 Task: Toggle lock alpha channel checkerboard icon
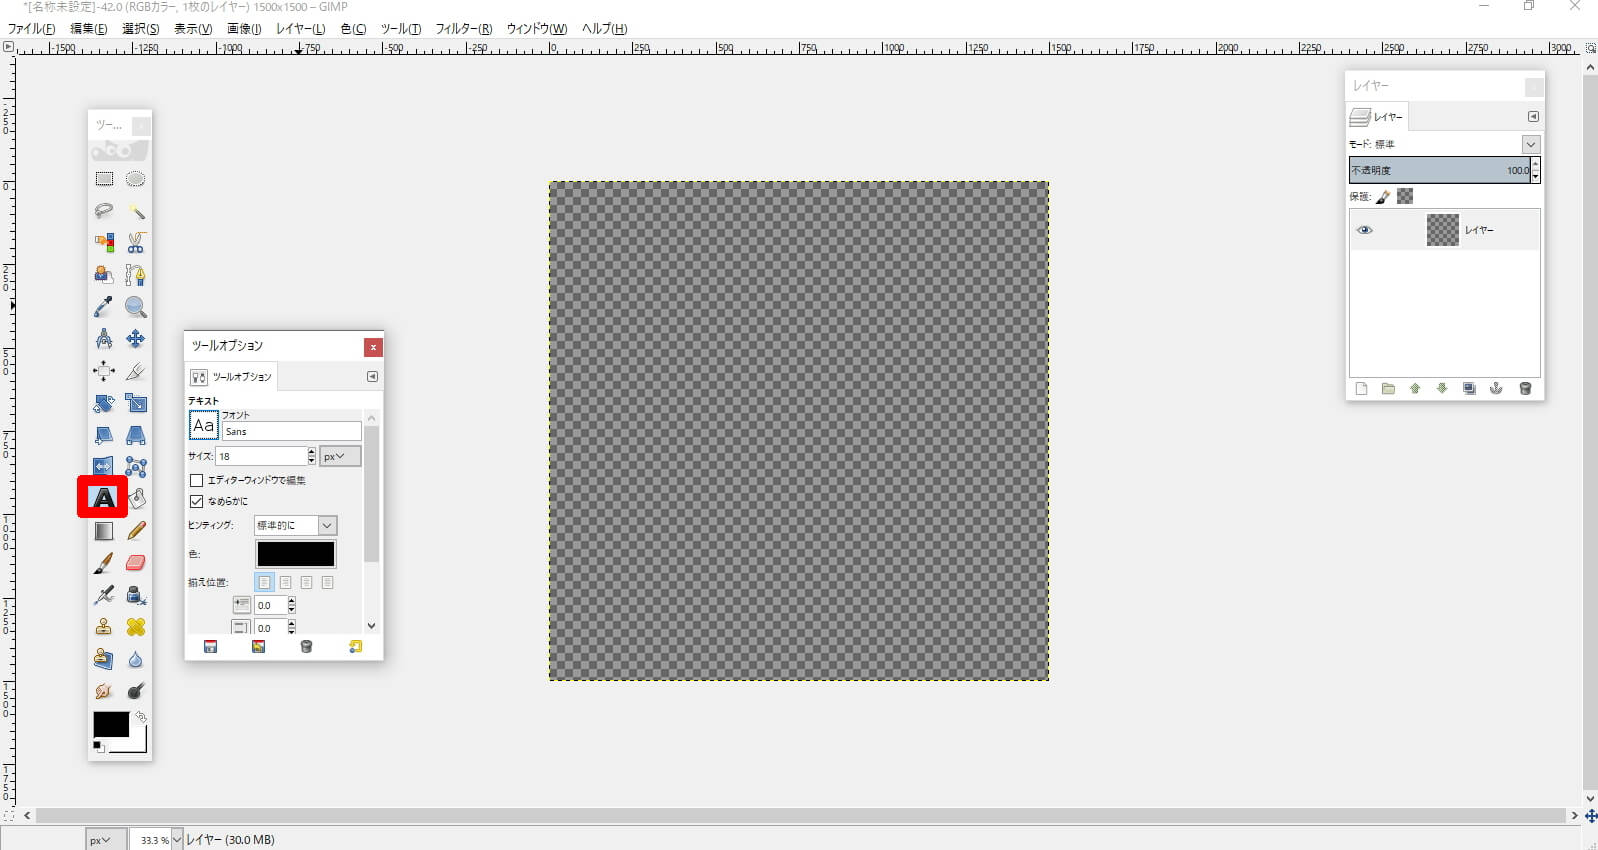(1405, 197)
